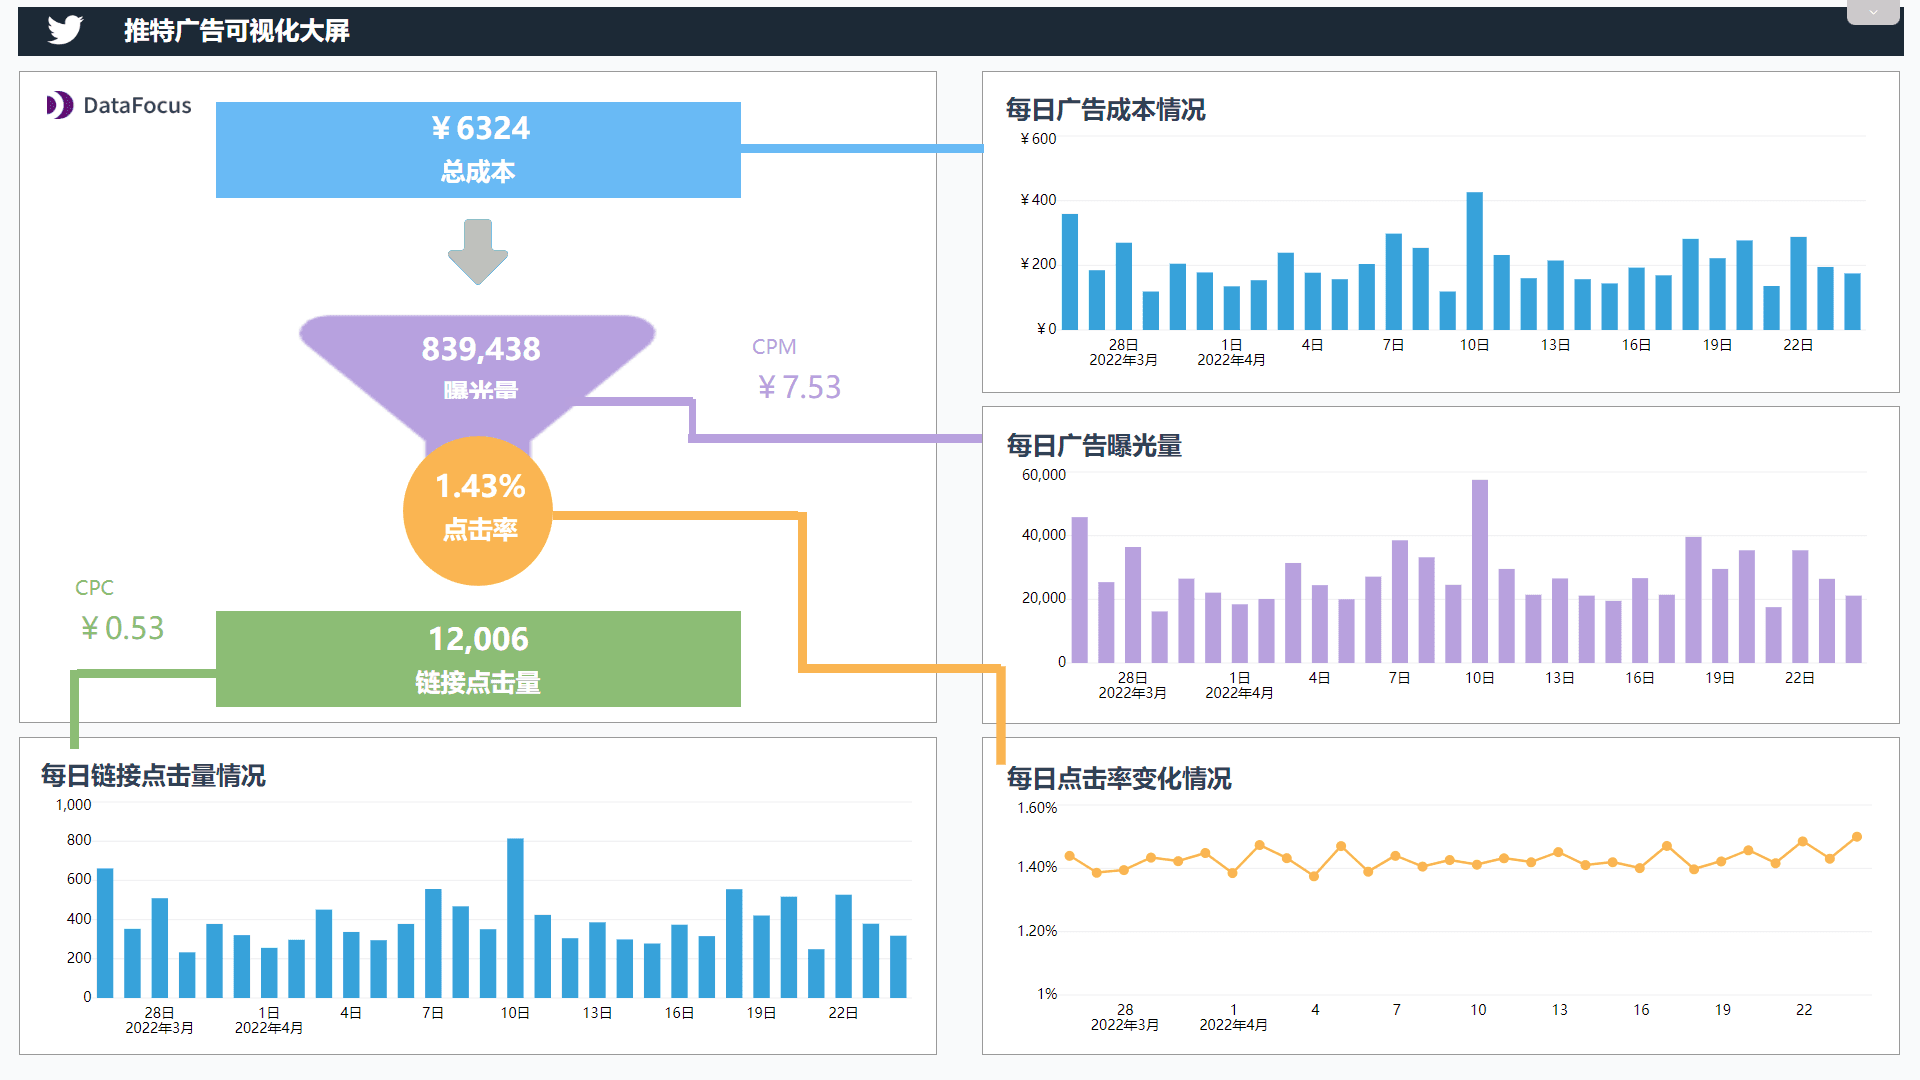Click the 每日广告曝光量 chart title

click(1094, 445)
